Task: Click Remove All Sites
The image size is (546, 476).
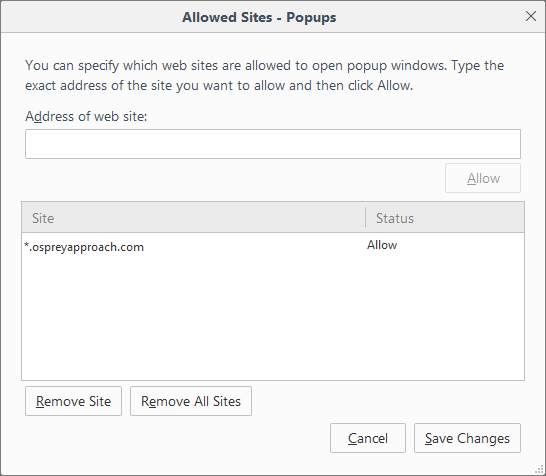Action: (191, 401)
